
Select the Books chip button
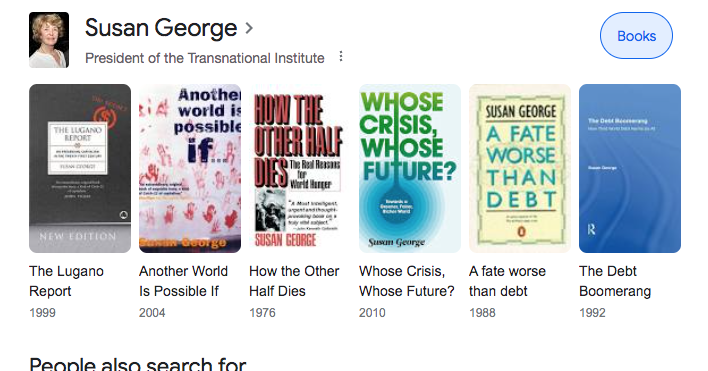(636, 36)
